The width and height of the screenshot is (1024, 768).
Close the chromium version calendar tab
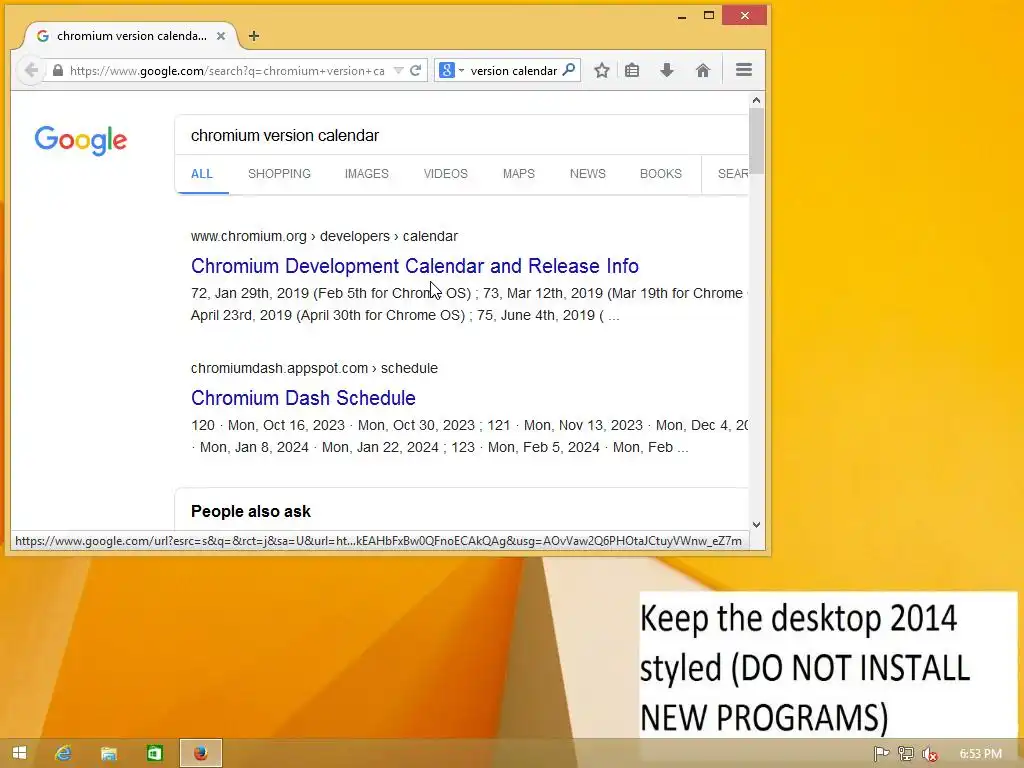[x=221, y=36]
